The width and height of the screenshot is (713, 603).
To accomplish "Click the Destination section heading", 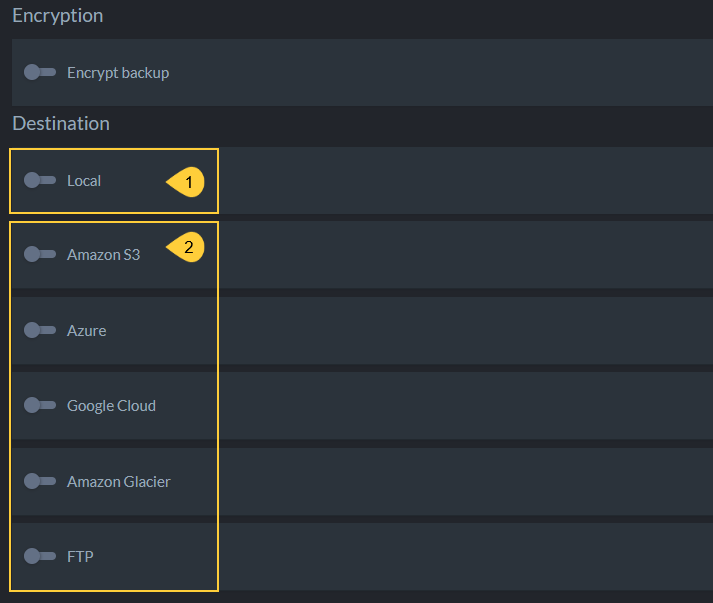I will [61, 124].
